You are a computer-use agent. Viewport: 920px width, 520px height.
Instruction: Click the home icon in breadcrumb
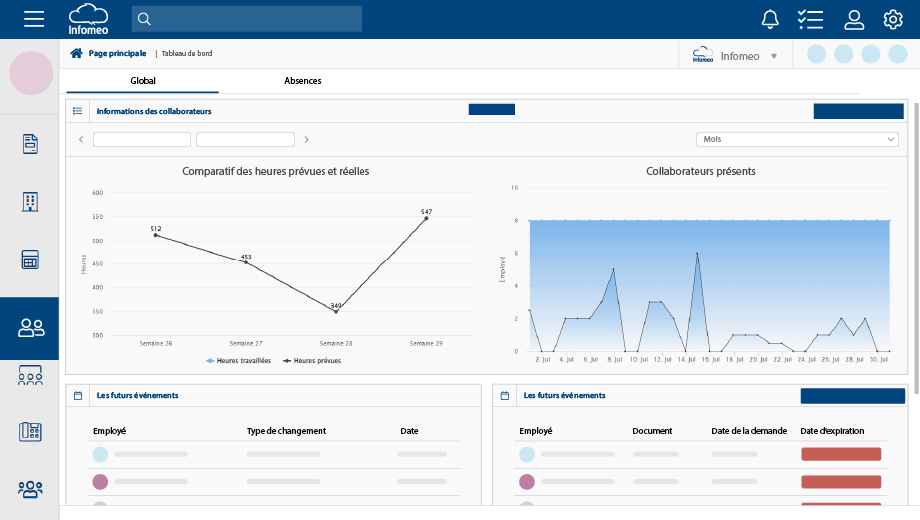[76, 54]
